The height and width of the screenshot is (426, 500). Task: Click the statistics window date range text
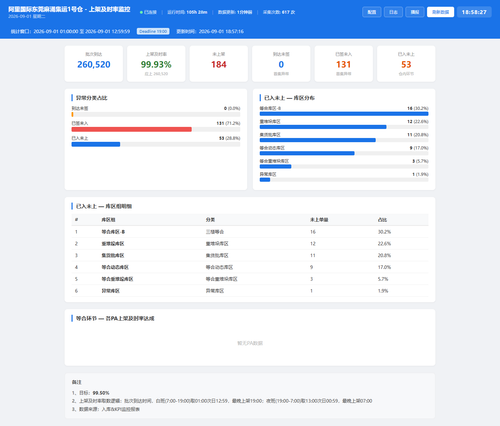point(70,31)
